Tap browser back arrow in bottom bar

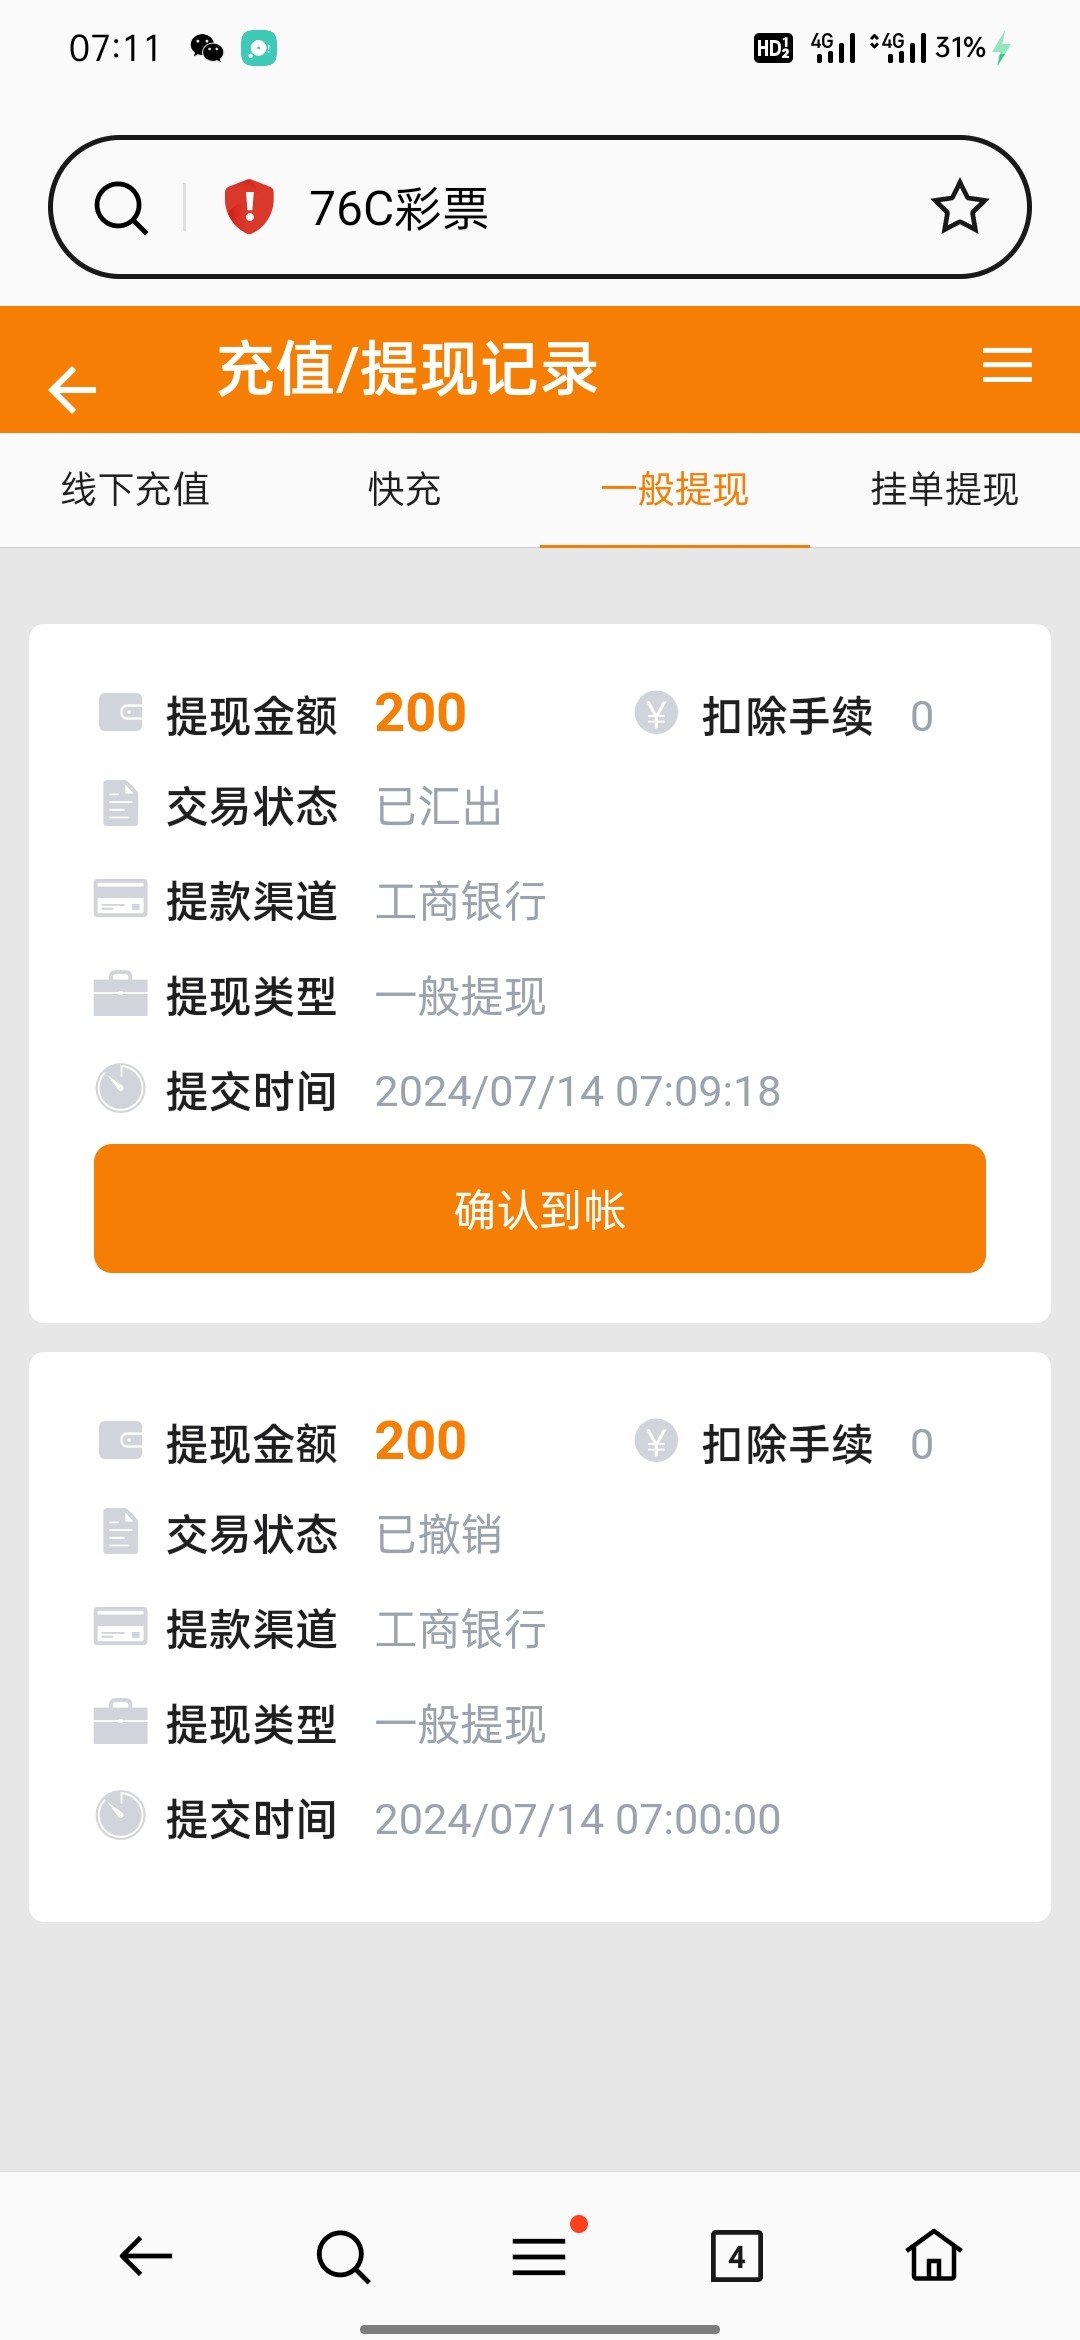tap(146, 2256)
